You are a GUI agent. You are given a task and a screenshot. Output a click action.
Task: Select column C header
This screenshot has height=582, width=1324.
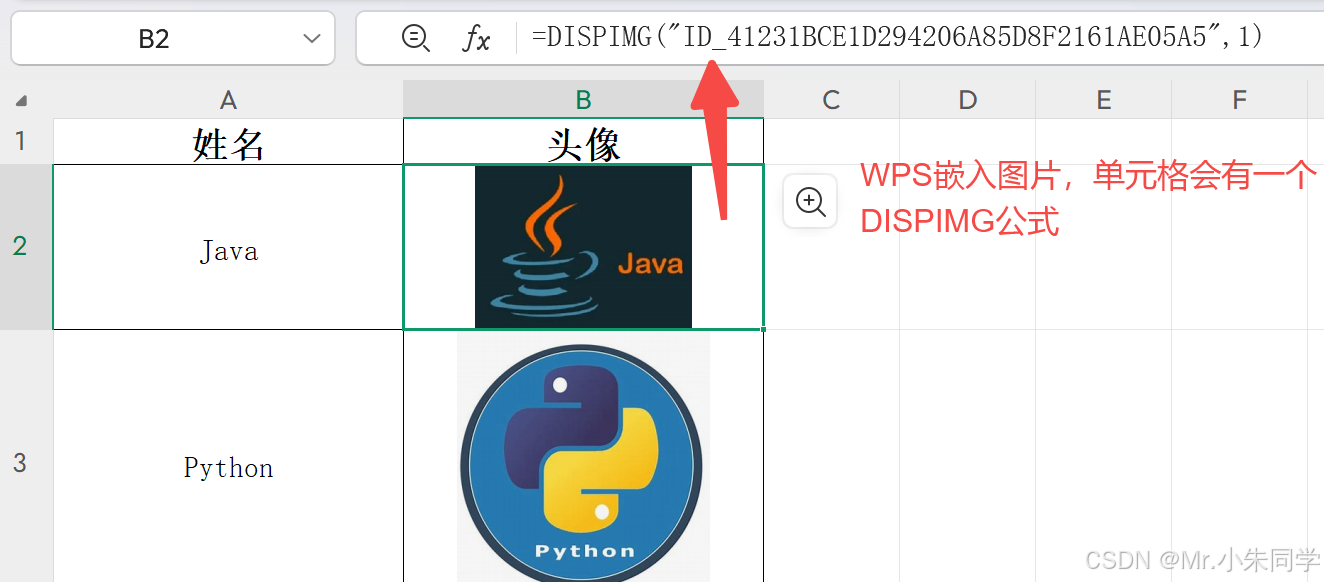tap(831, 99)
